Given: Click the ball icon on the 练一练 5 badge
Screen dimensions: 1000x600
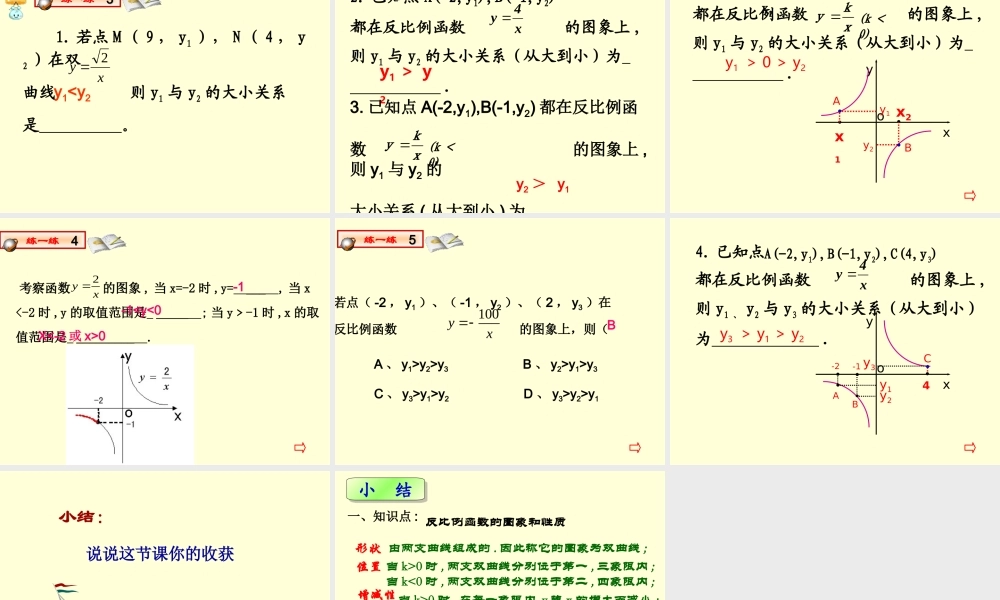Looking at the screenshot, I should pos(348,244).
